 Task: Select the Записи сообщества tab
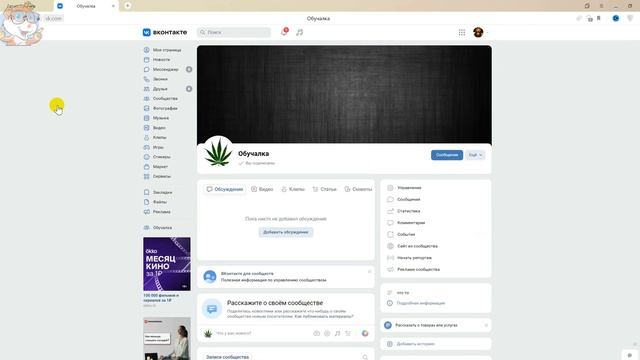tap(227, 357)
